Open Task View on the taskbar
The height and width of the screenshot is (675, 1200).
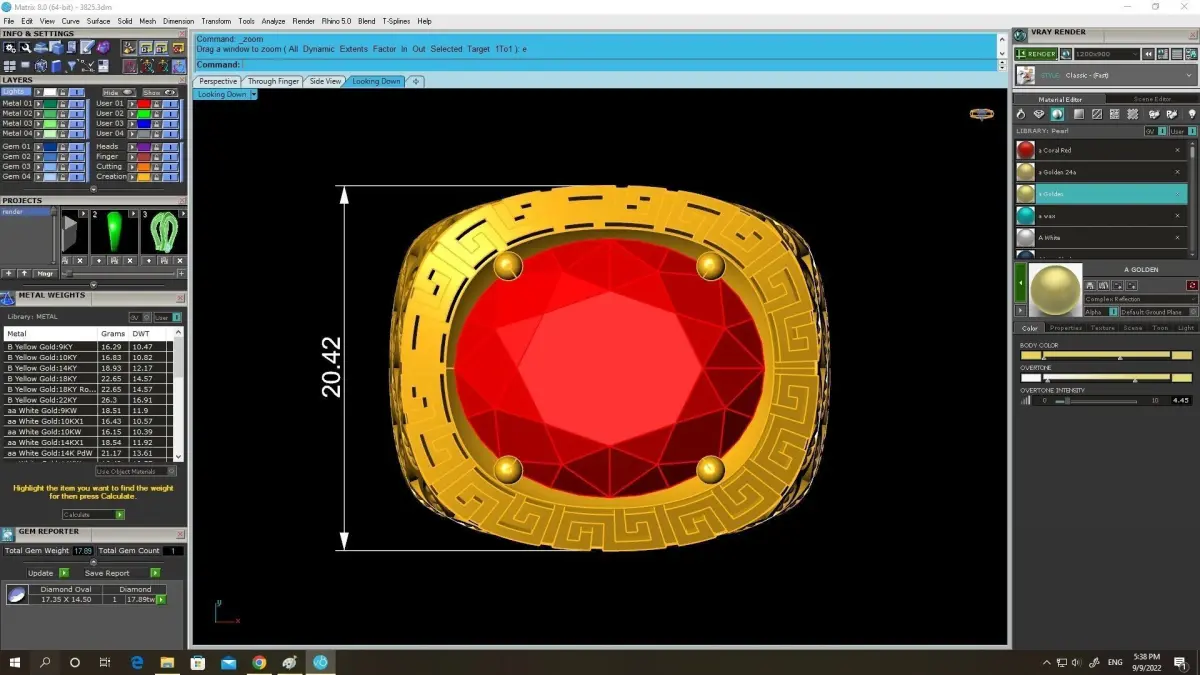(x=105, y=662)
